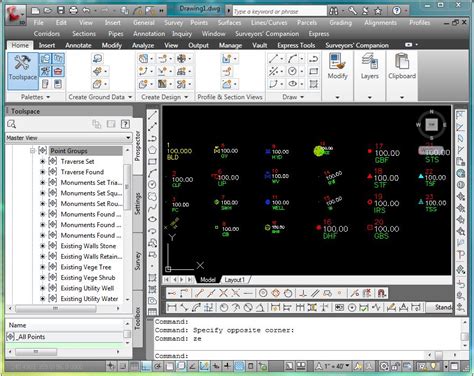Toggle Ortho mode in status bar

click(x=146, y=366)
